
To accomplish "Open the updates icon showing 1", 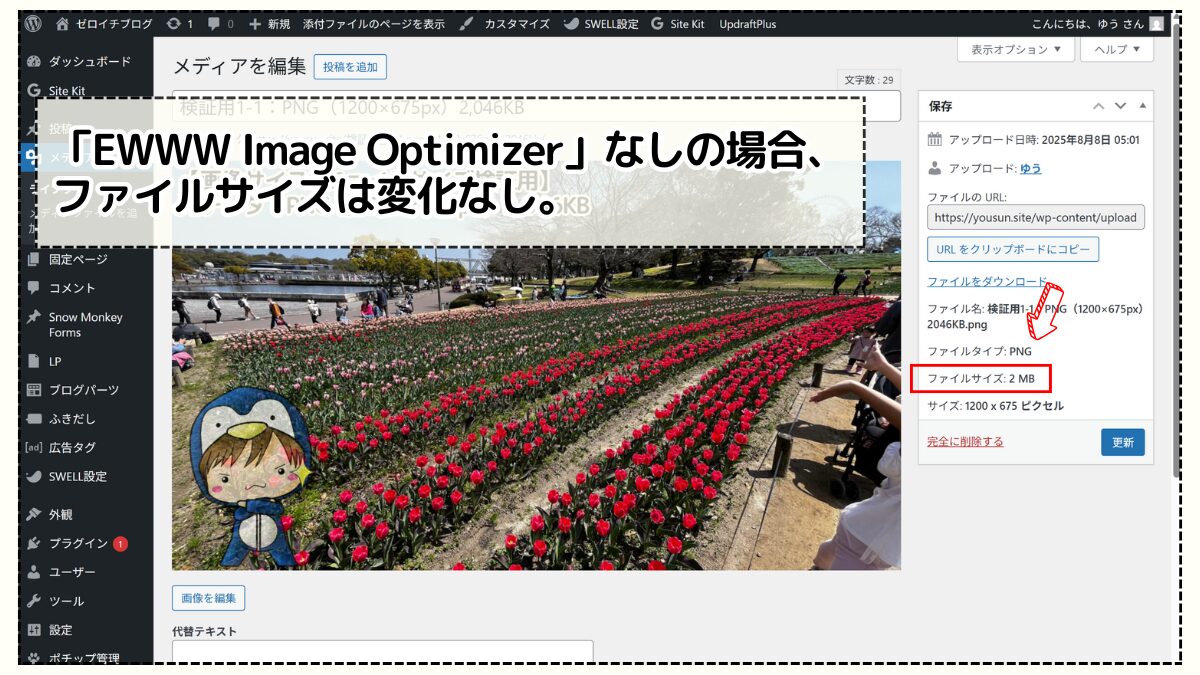I will (x=180, y=24).
